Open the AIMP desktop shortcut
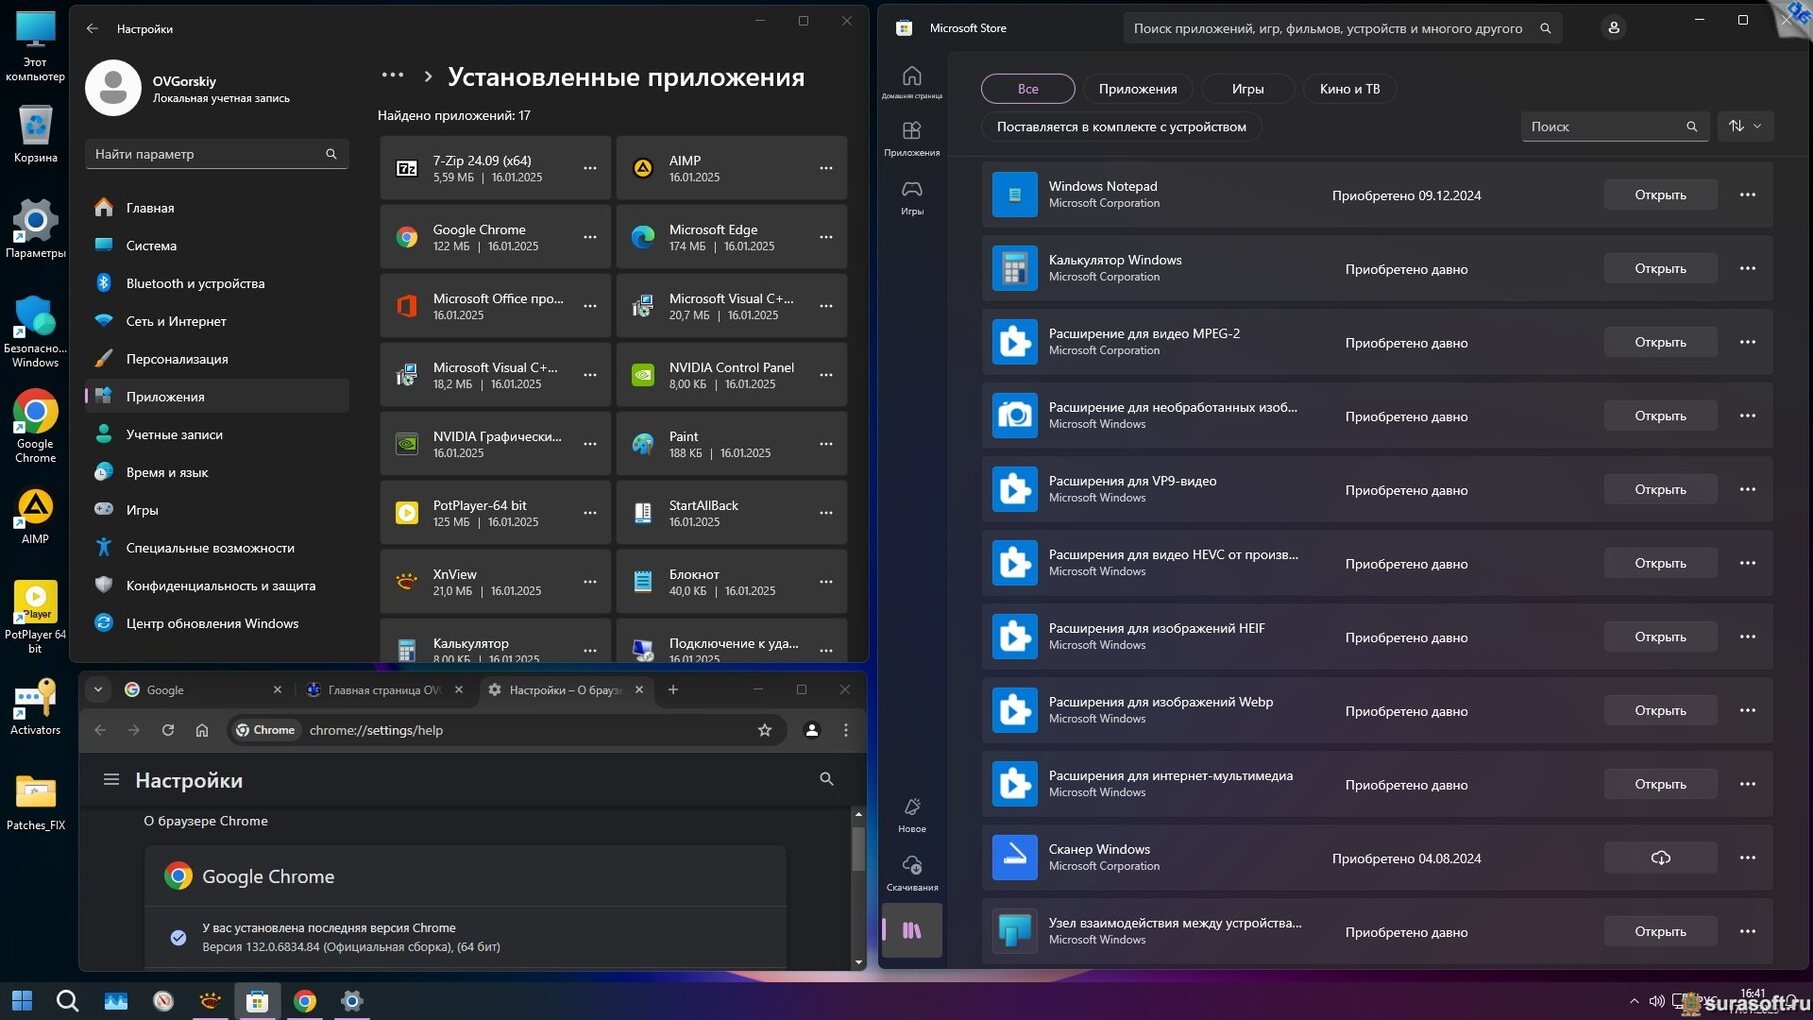1813x1020 pixels. [x=35, y=517]
